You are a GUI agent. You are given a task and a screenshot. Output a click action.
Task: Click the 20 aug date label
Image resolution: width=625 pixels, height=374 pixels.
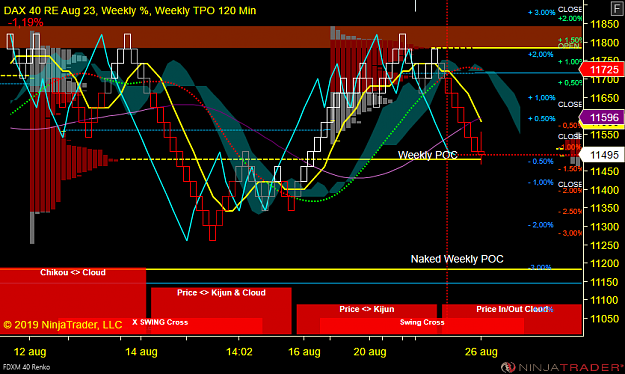coord(370,352)
